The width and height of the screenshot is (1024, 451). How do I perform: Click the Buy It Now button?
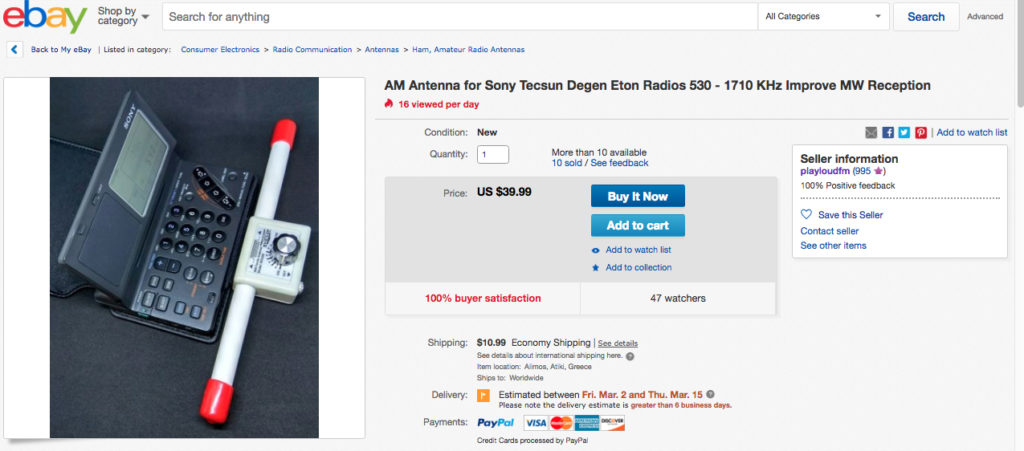click(638, 196)
